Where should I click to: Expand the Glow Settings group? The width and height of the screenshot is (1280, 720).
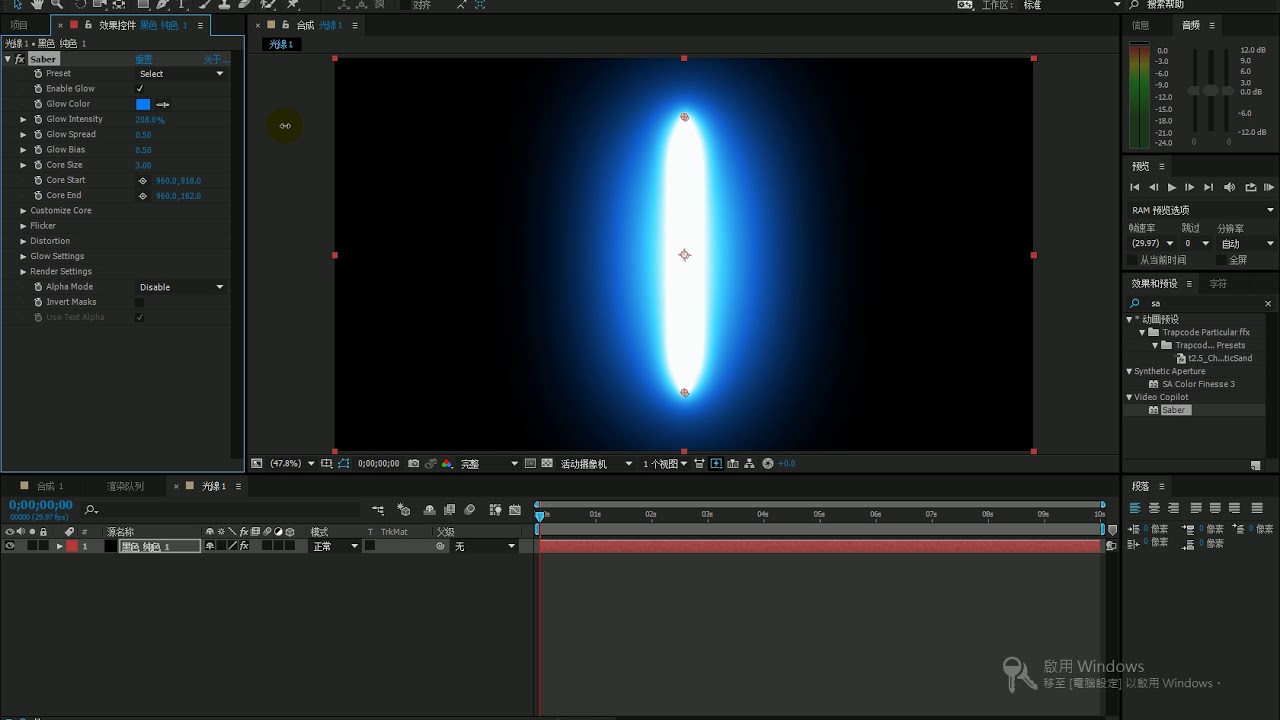point(23,256)
